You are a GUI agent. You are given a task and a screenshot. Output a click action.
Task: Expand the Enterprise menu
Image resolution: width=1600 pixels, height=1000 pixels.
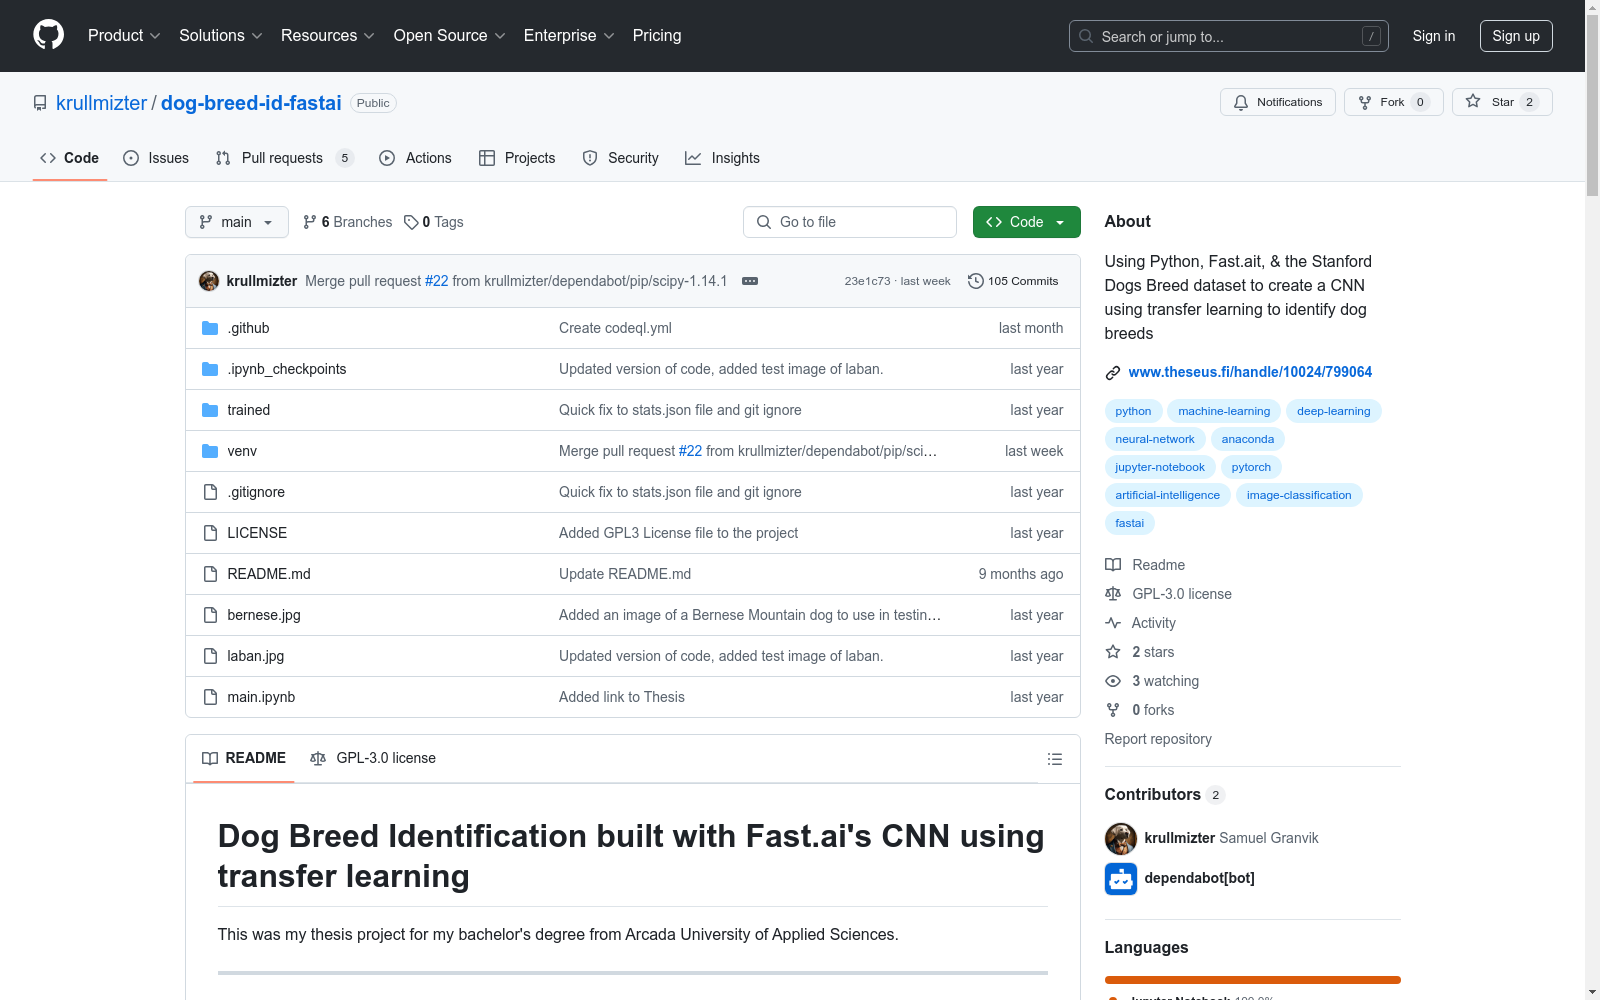point(569,35)
